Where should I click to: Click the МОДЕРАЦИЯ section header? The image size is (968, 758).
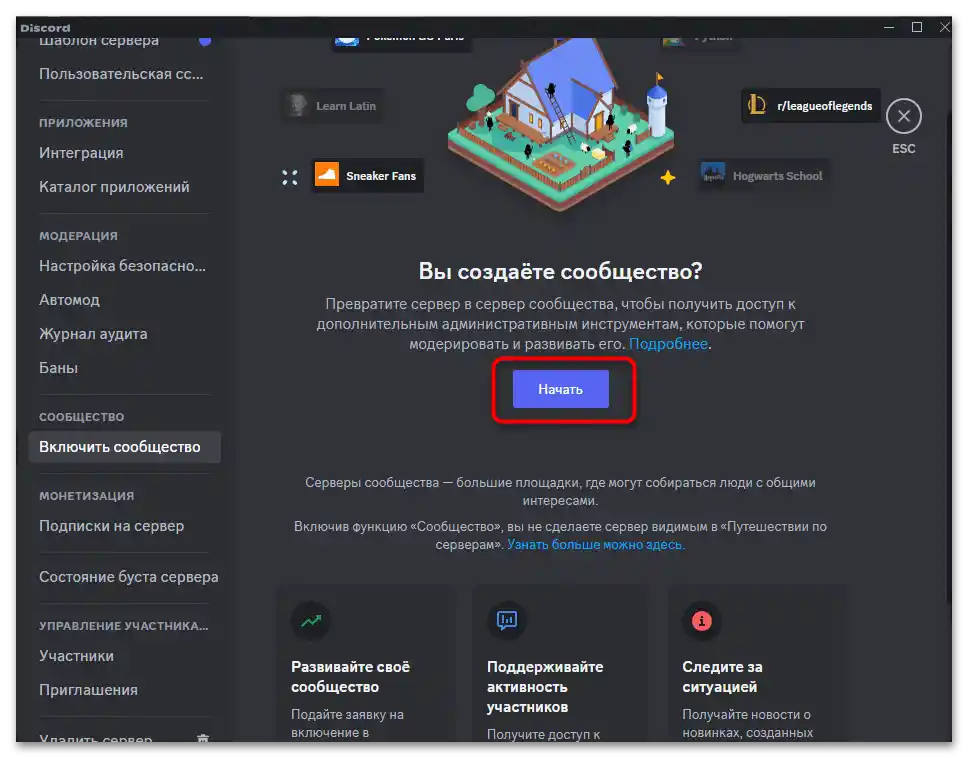coord(78,236)
